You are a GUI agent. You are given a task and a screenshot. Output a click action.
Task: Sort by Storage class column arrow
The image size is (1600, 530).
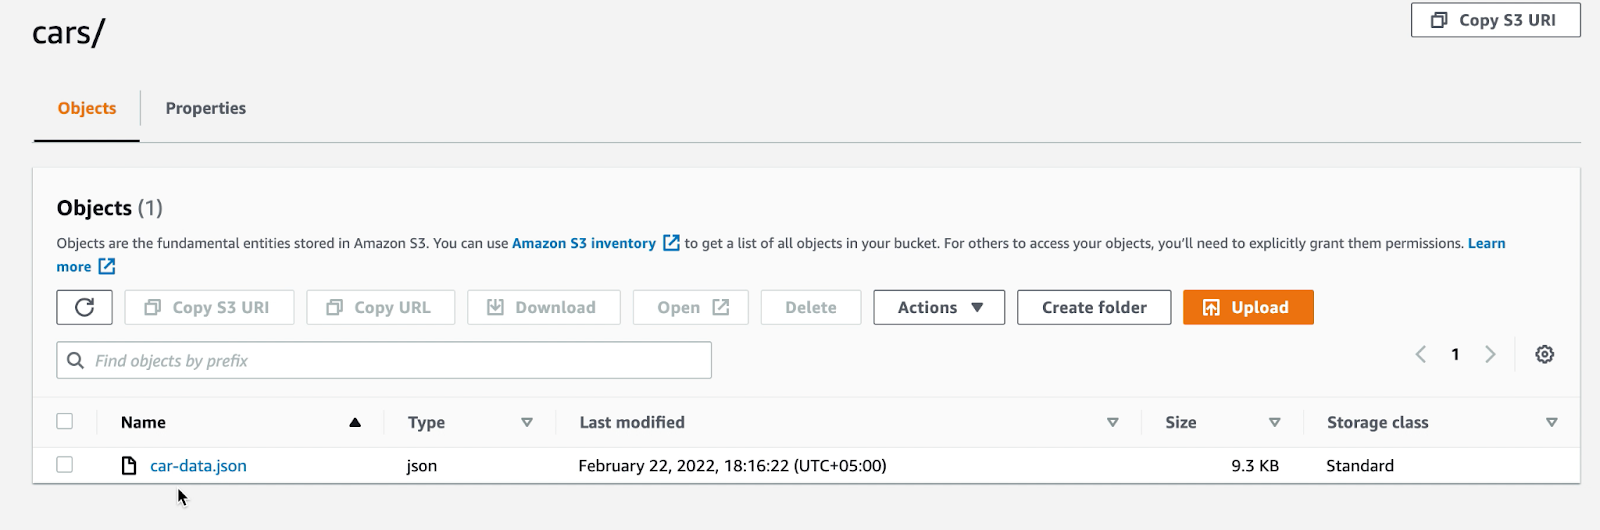pos(1551,422)
